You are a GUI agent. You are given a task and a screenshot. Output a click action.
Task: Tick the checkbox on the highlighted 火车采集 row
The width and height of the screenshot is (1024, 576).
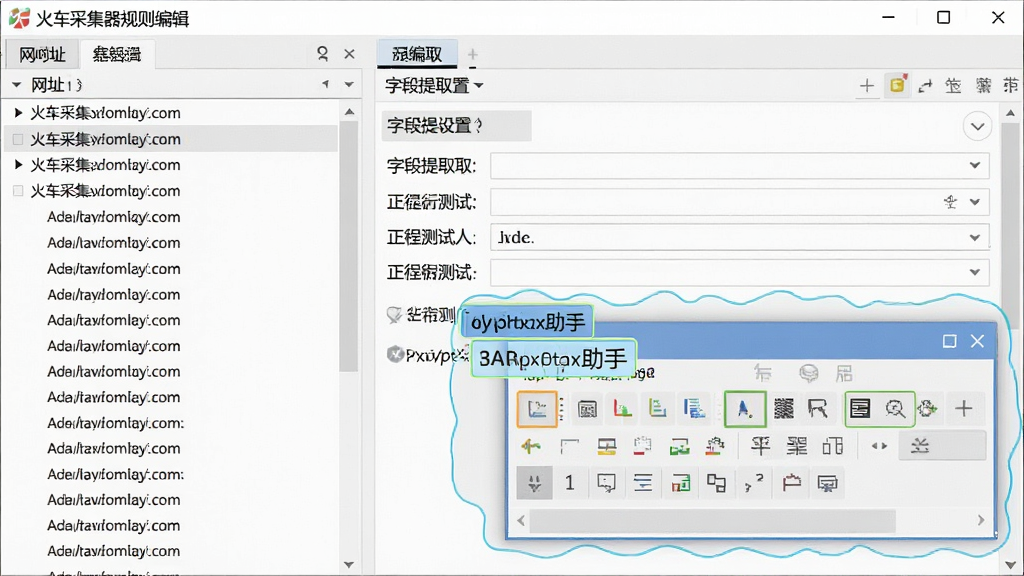[x=18, y=139]
